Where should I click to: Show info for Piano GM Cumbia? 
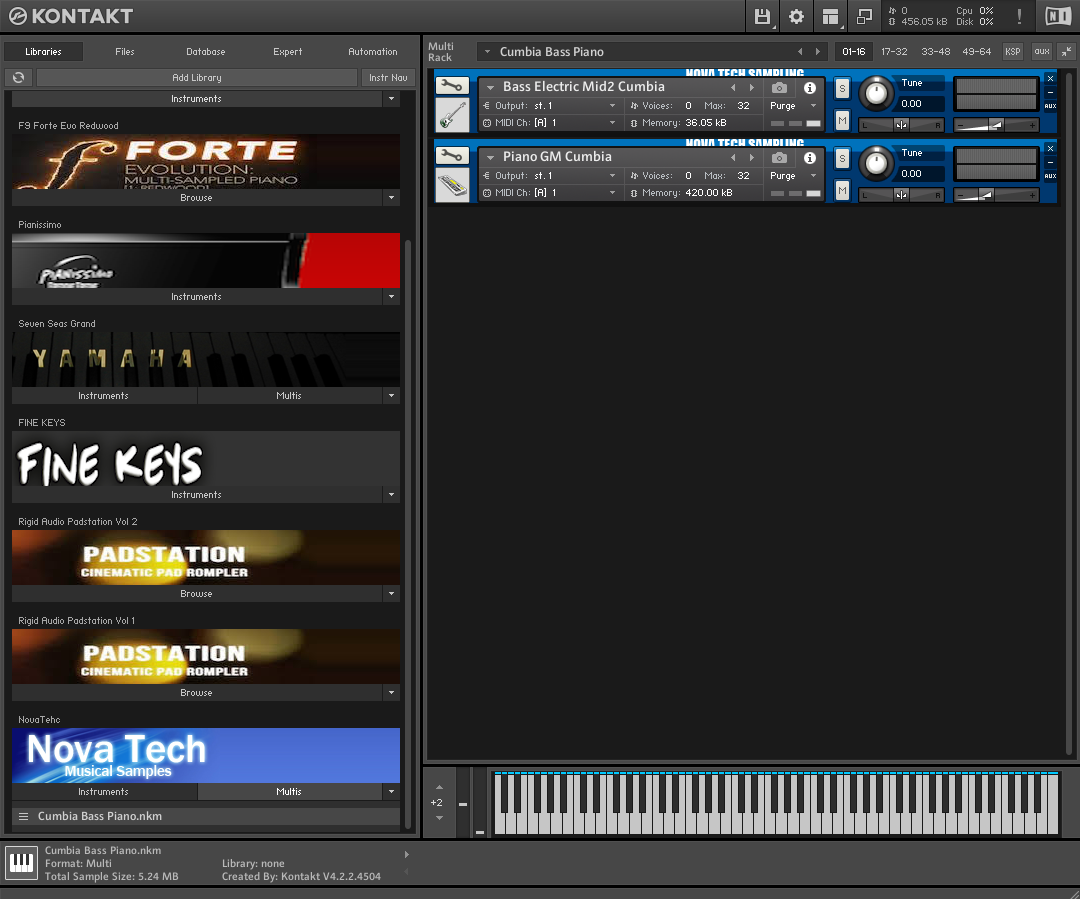click(x=810, y=158)
